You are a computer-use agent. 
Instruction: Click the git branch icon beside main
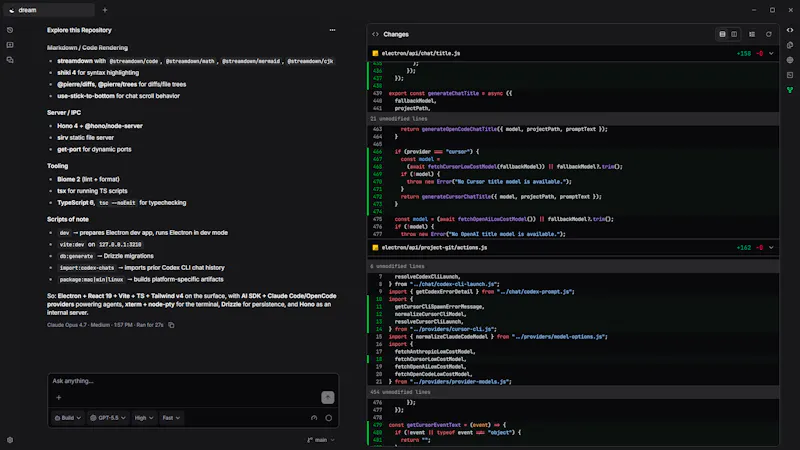click(310, 440)
